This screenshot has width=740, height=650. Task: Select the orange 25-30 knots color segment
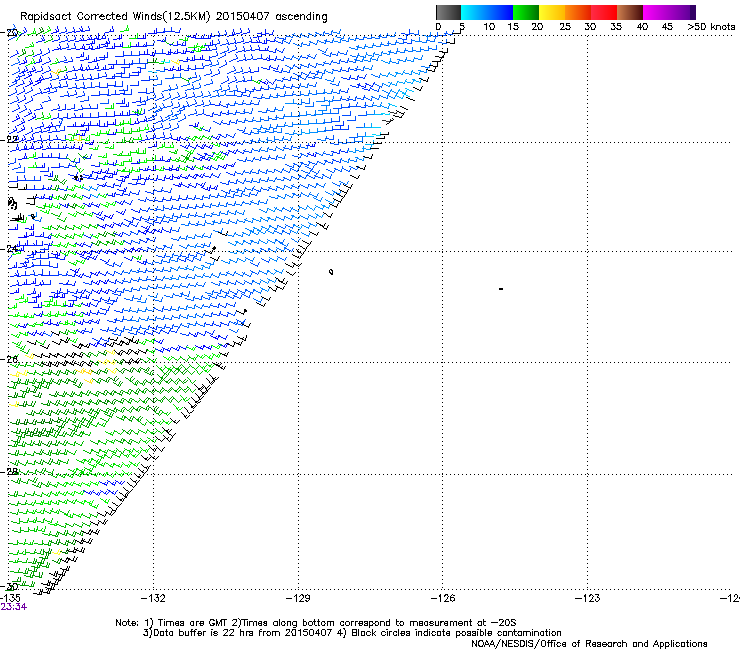coord(578,12)
